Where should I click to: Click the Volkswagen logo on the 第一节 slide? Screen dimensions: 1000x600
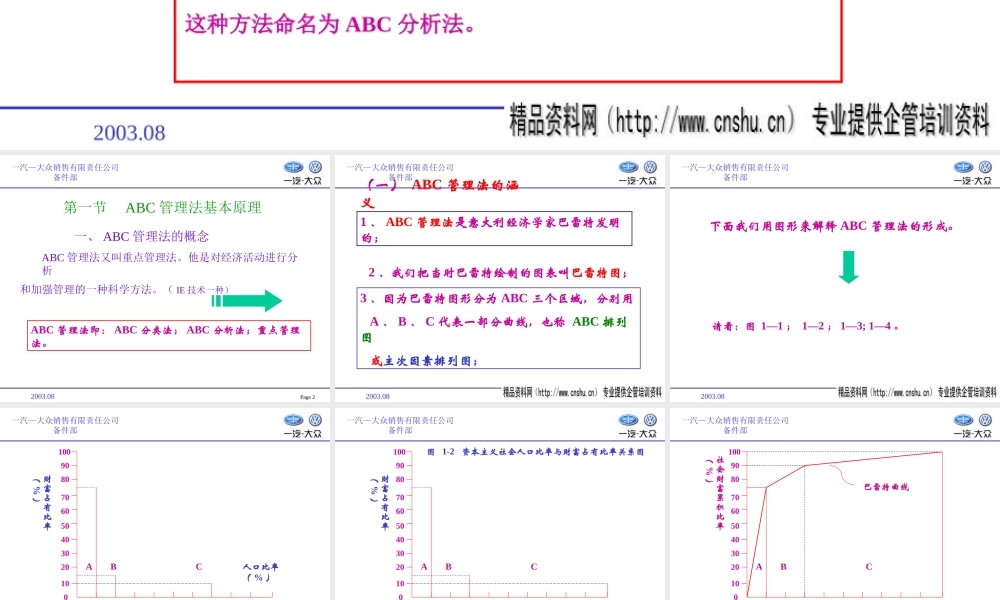[315, 167]
